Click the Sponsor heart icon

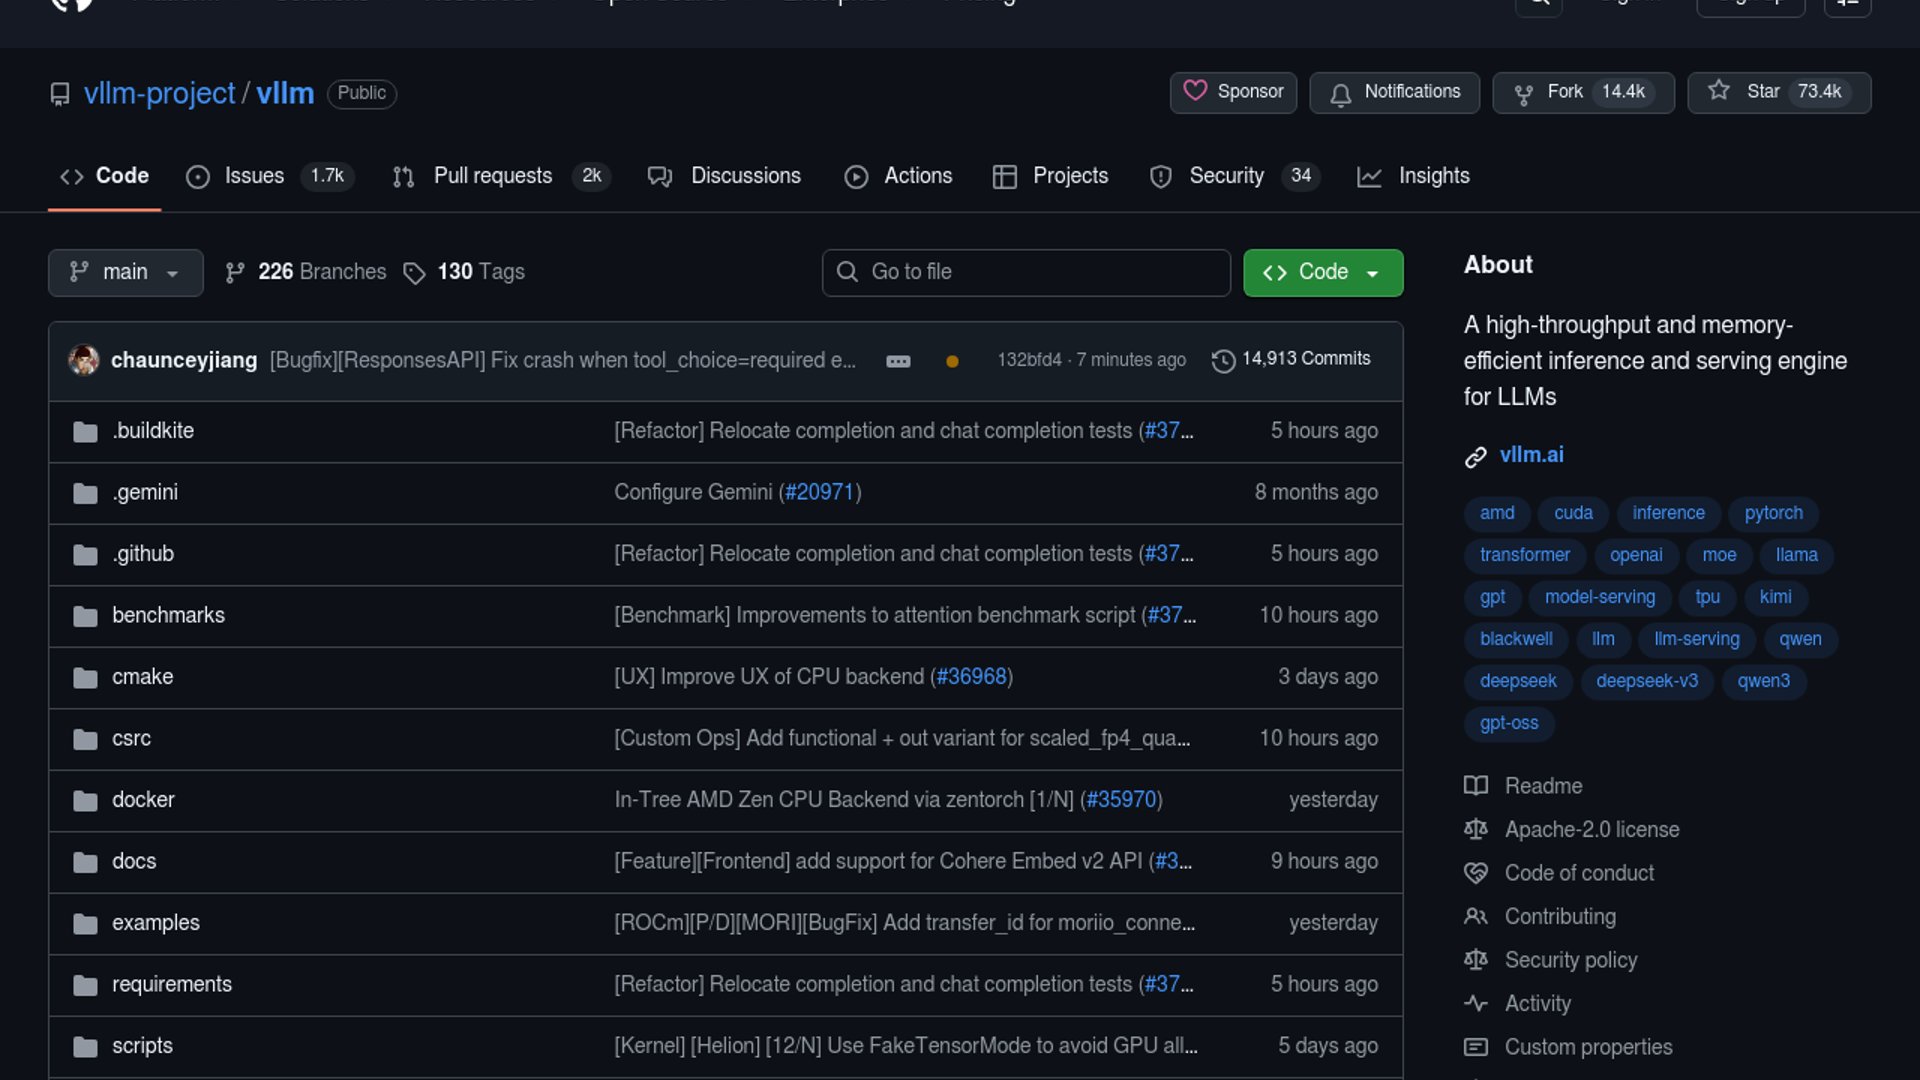click(x=1195, y=91)
